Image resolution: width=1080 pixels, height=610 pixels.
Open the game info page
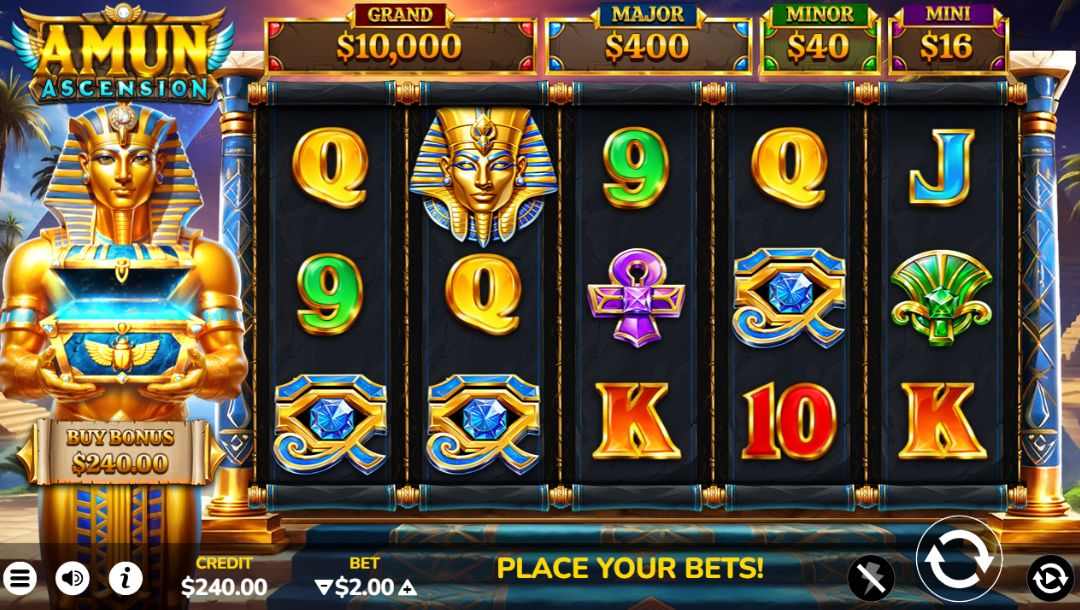125,578
